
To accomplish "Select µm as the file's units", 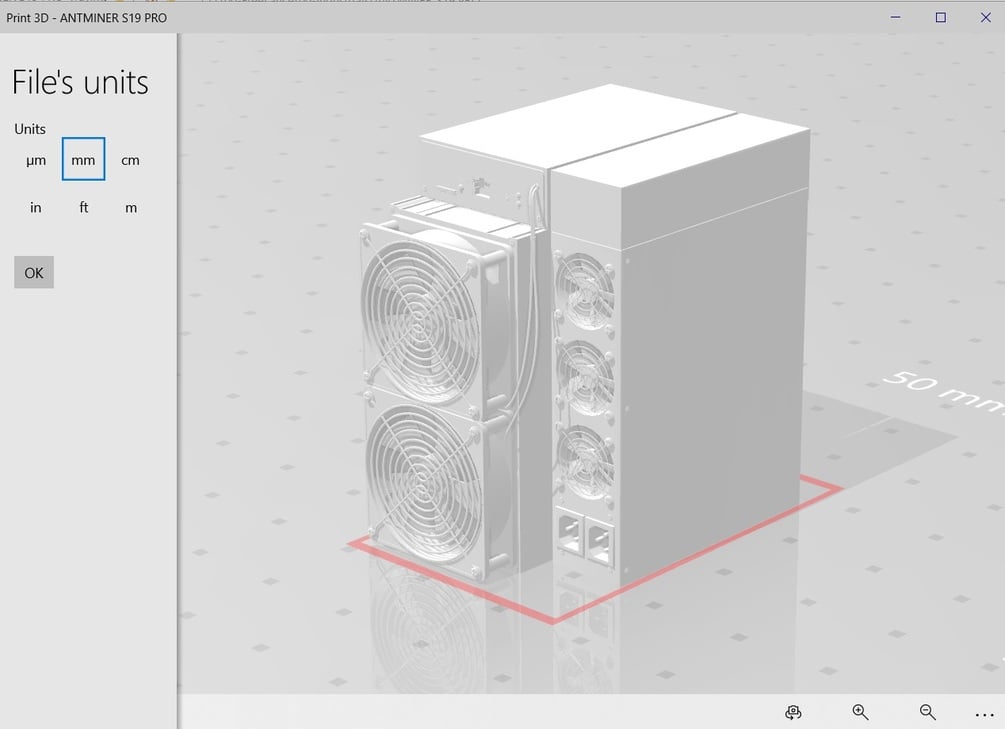I will point(36,160).
